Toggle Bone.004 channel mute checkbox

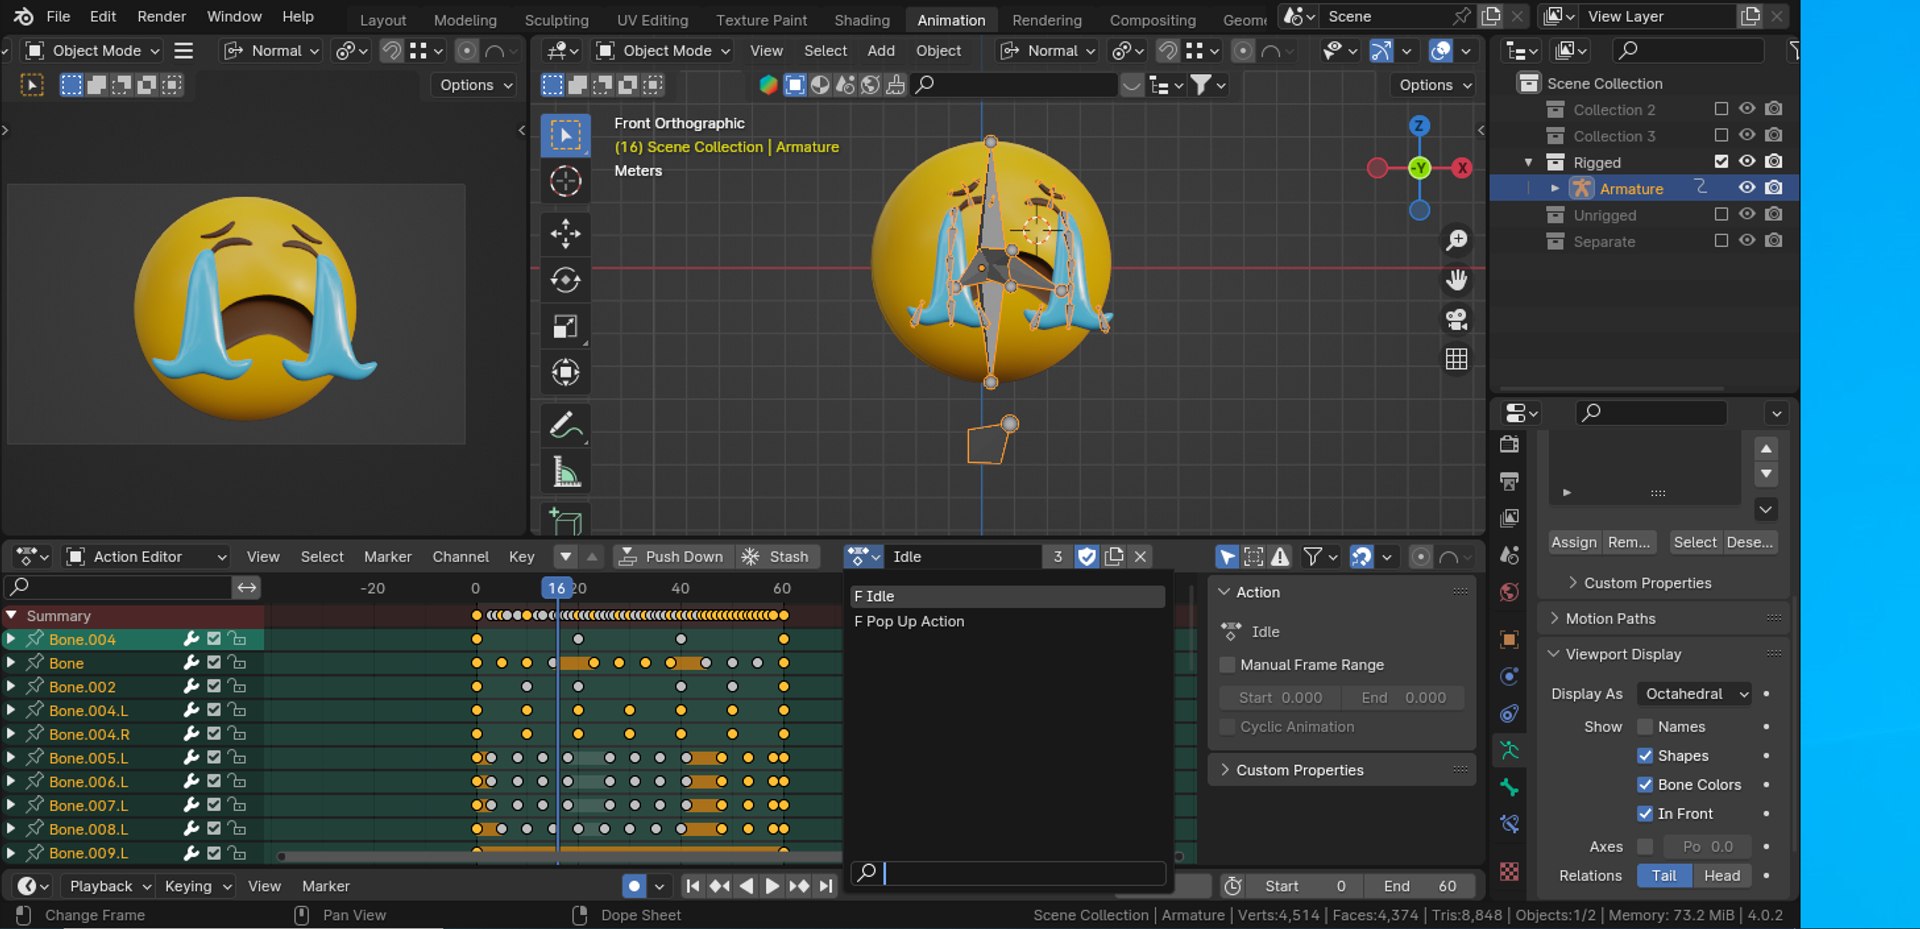pos(213,639)
